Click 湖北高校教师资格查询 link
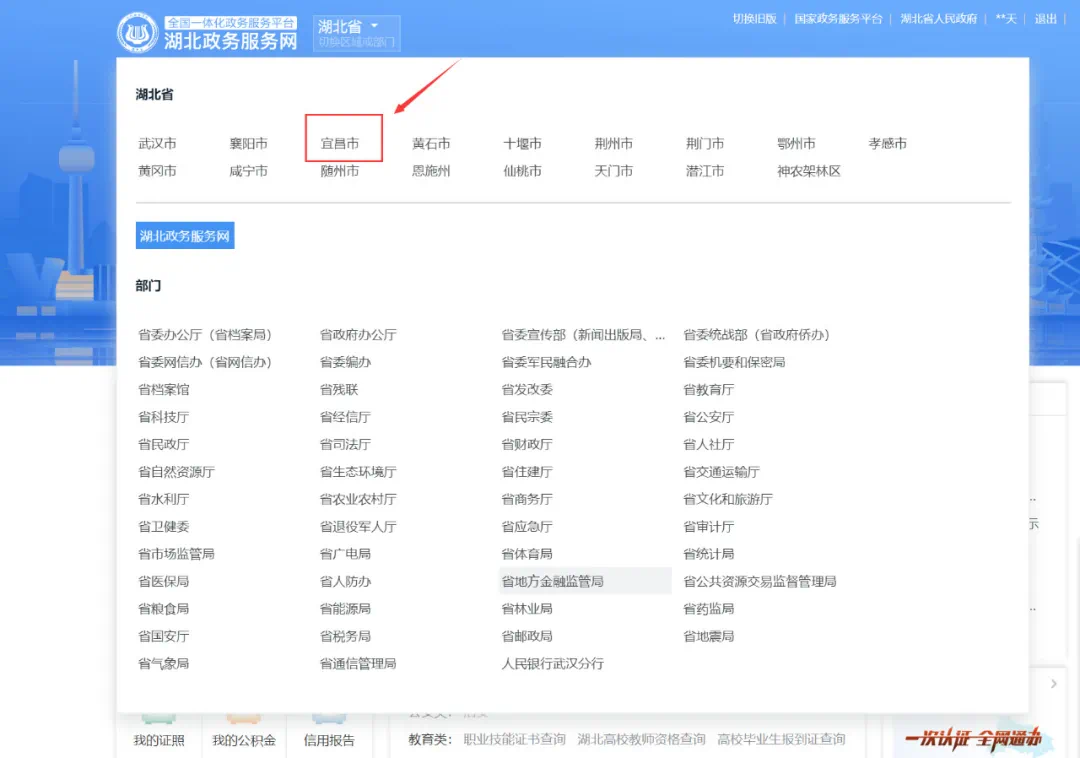Image resolution: width=1080 pixels, height=758 pixels. (641, 740)
